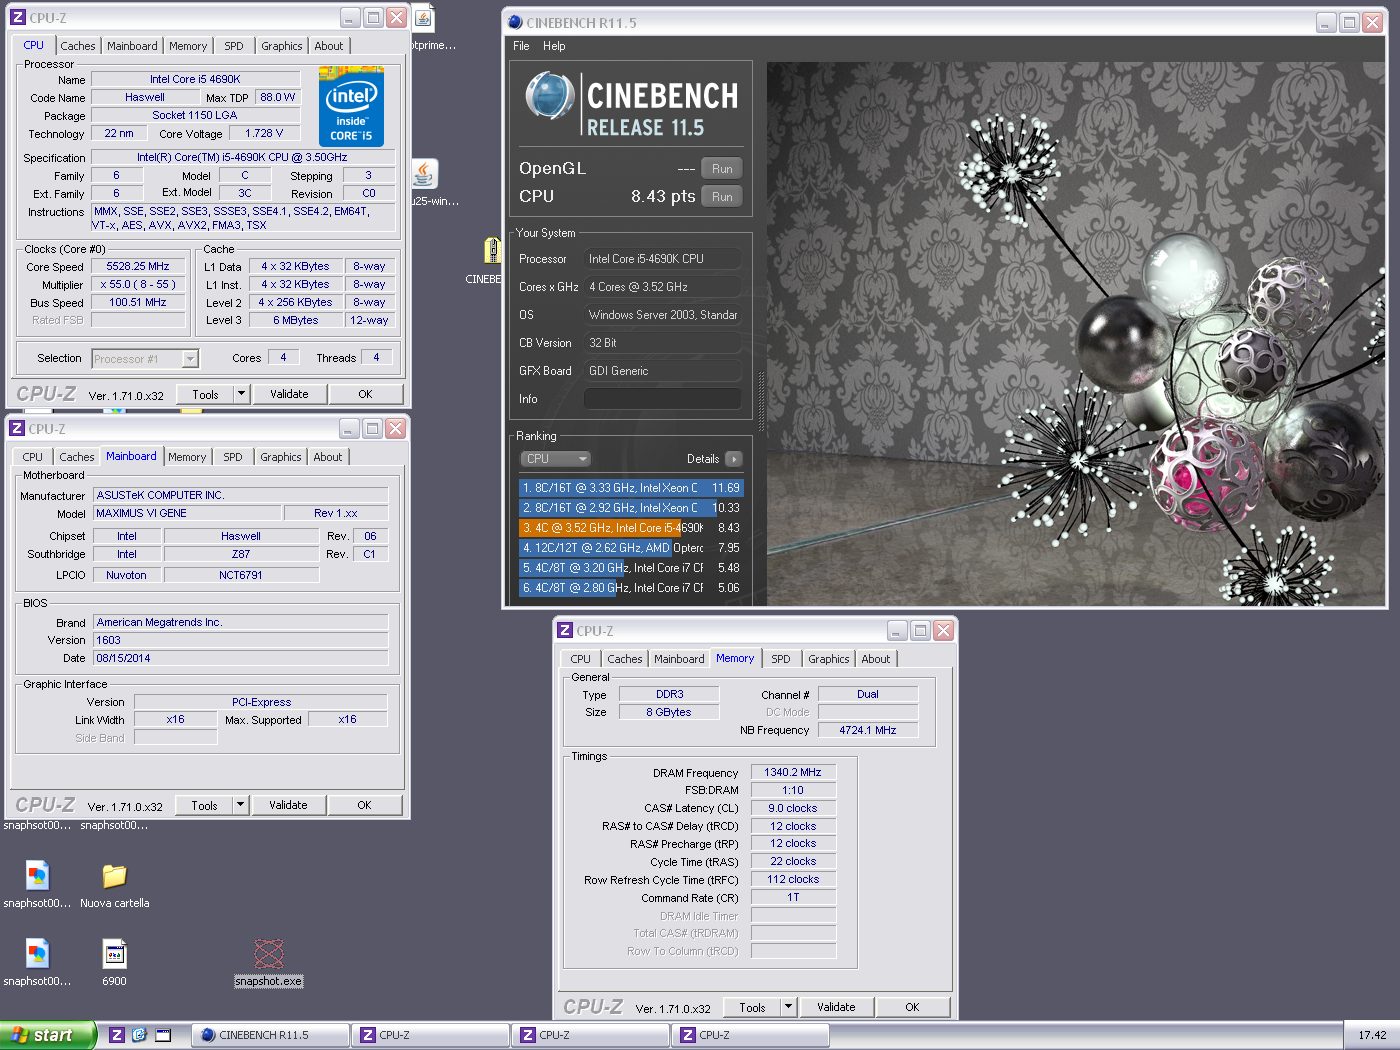
Task: Open the CINEBENCH zip archive desktop icon
Action: [491, 250]
